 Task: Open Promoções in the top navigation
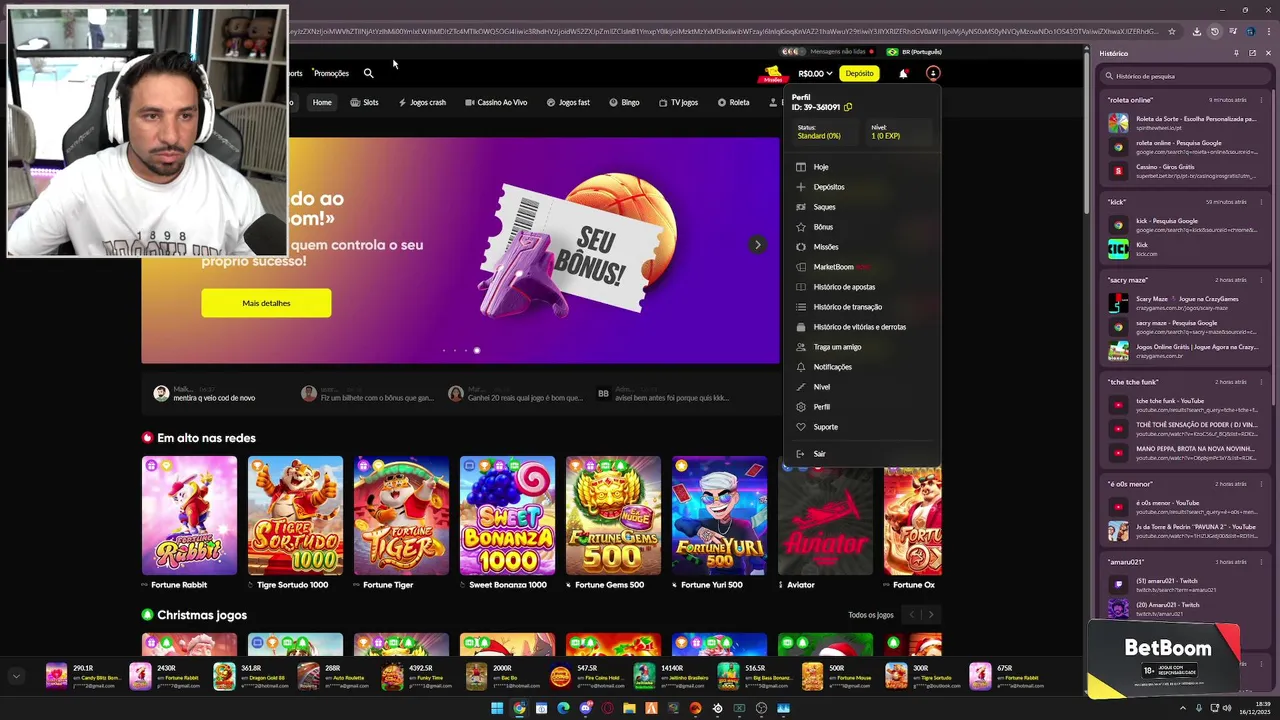click(331, 73)
